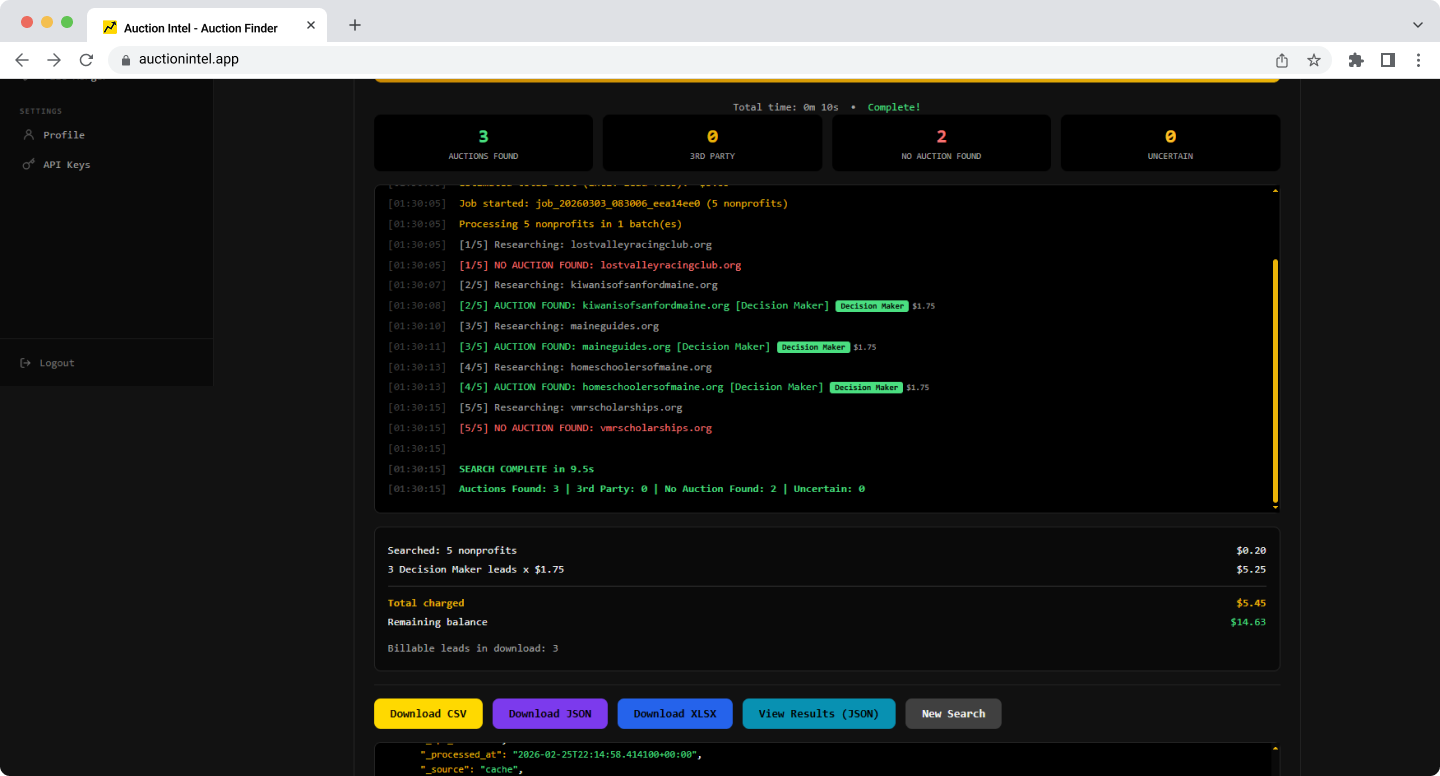Screen dimensions: 1440x776
Task: Click the Download XLSX button
Action: (674, 714)
